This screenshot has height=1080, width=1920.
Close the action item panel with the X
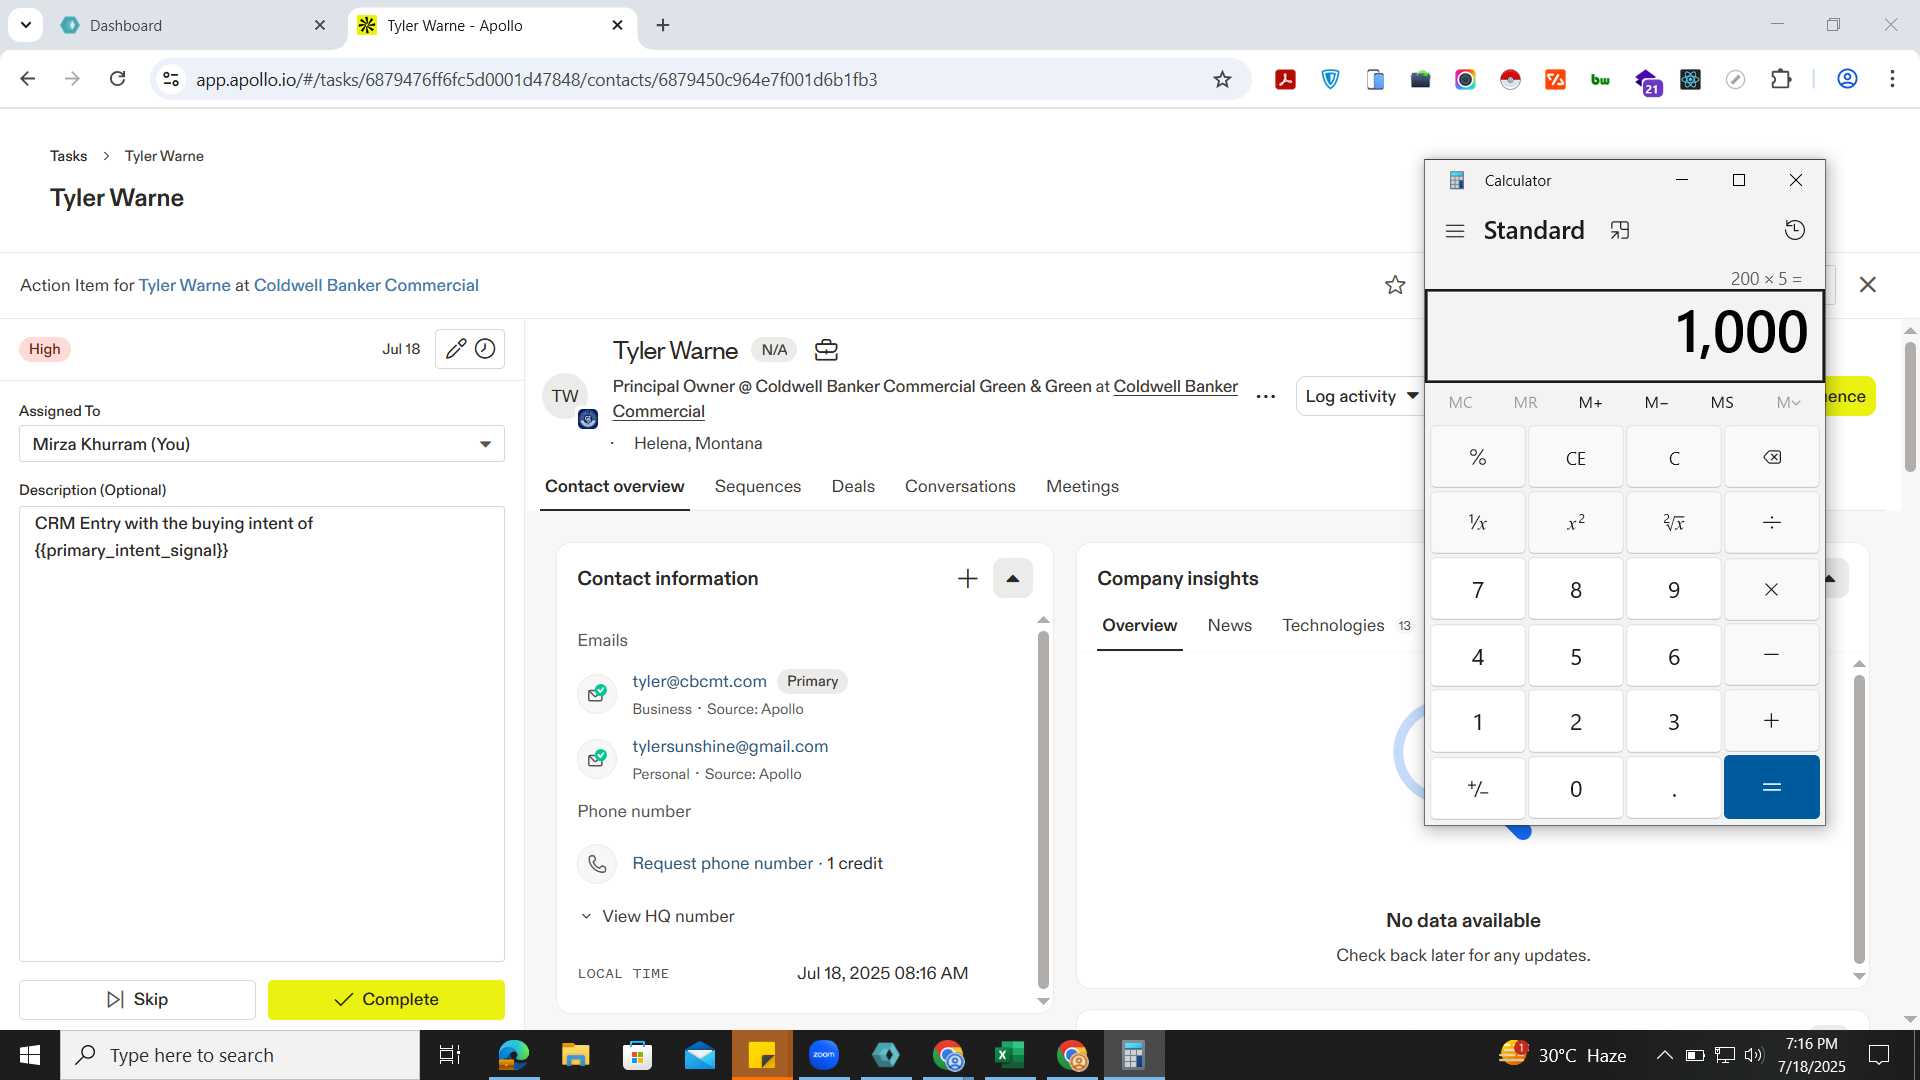point(1867,285)
